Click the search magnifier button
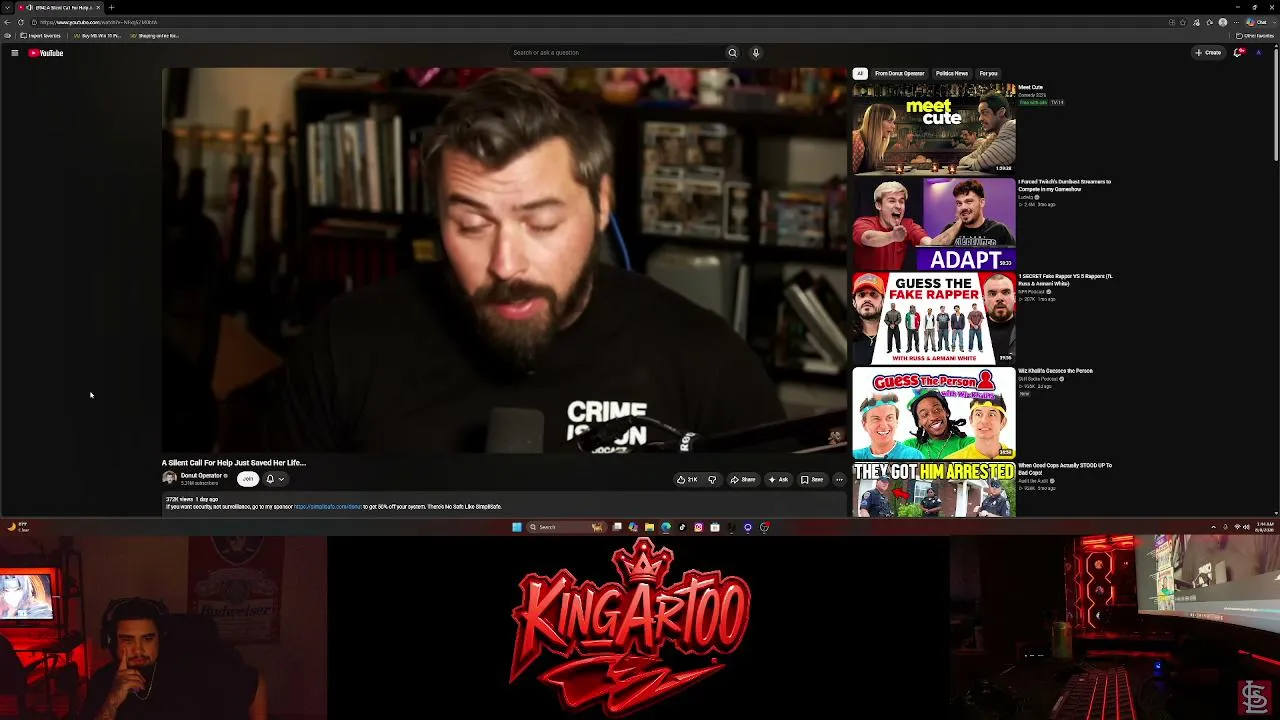This screenshot has height=720, width=1280. click(x=732, y=53)
